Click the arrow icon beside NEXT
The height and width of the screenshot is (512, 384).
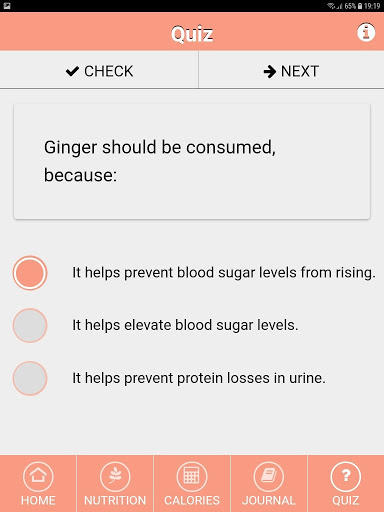pos(269,71)
